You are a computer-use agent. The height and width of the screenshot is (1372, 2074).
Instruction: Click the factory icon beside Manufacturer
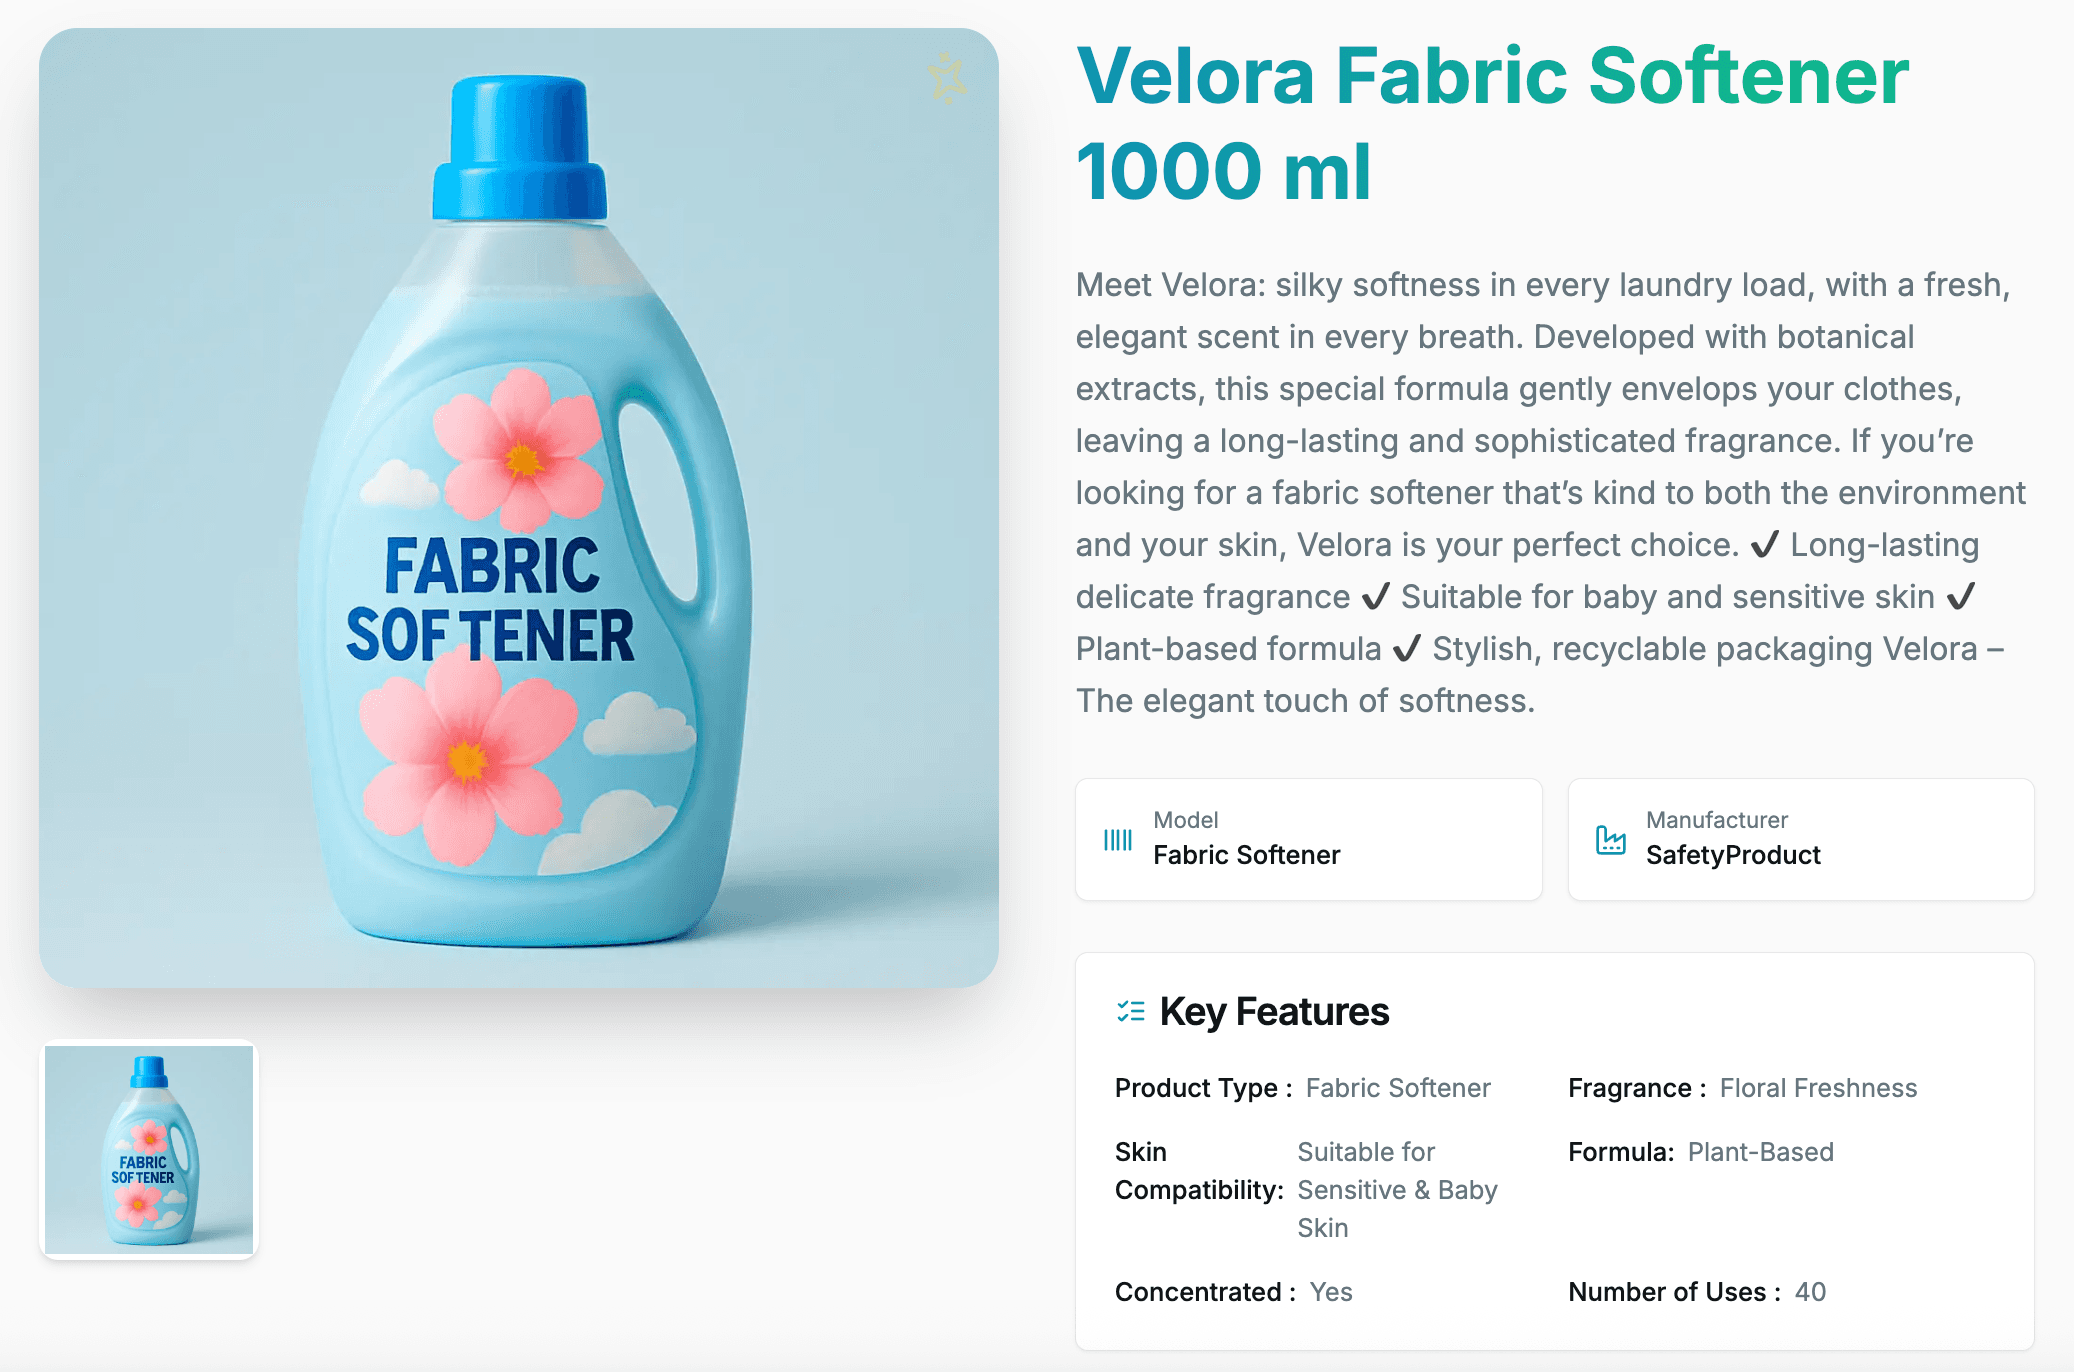(x=1610, y=840)
